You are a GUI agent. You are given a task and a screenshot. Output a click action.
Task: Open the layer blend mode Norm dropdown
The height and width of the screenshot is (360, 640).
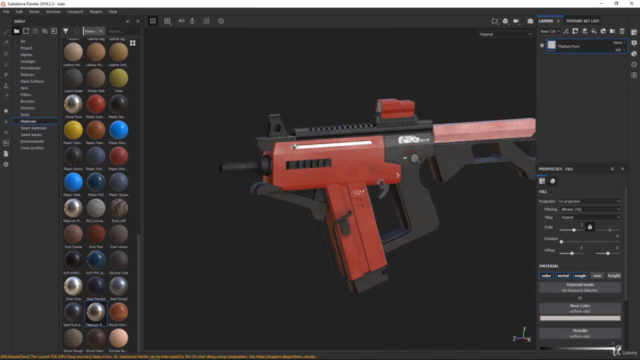[x=619, y=42]
